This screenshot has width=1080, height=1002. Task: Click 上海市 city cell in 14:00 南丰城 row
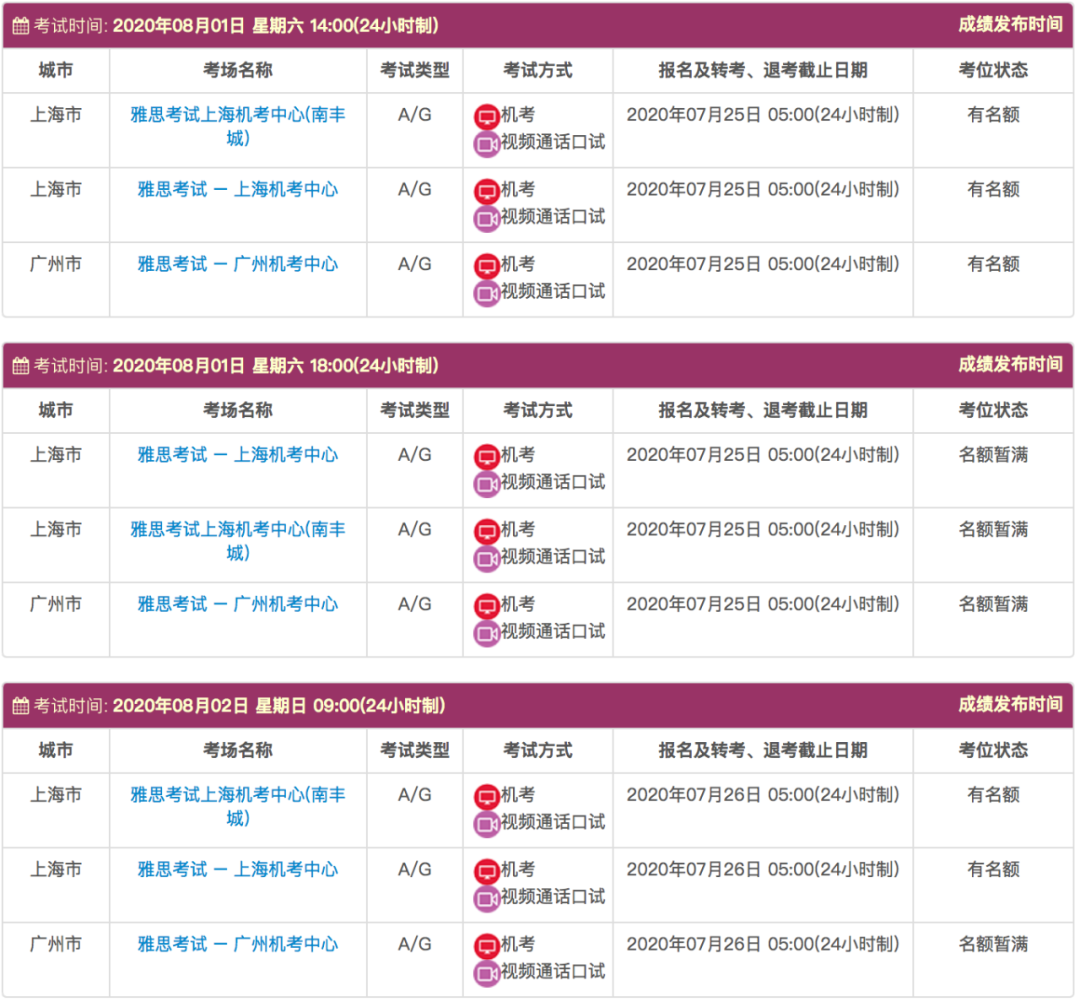(x=56, y=115)
